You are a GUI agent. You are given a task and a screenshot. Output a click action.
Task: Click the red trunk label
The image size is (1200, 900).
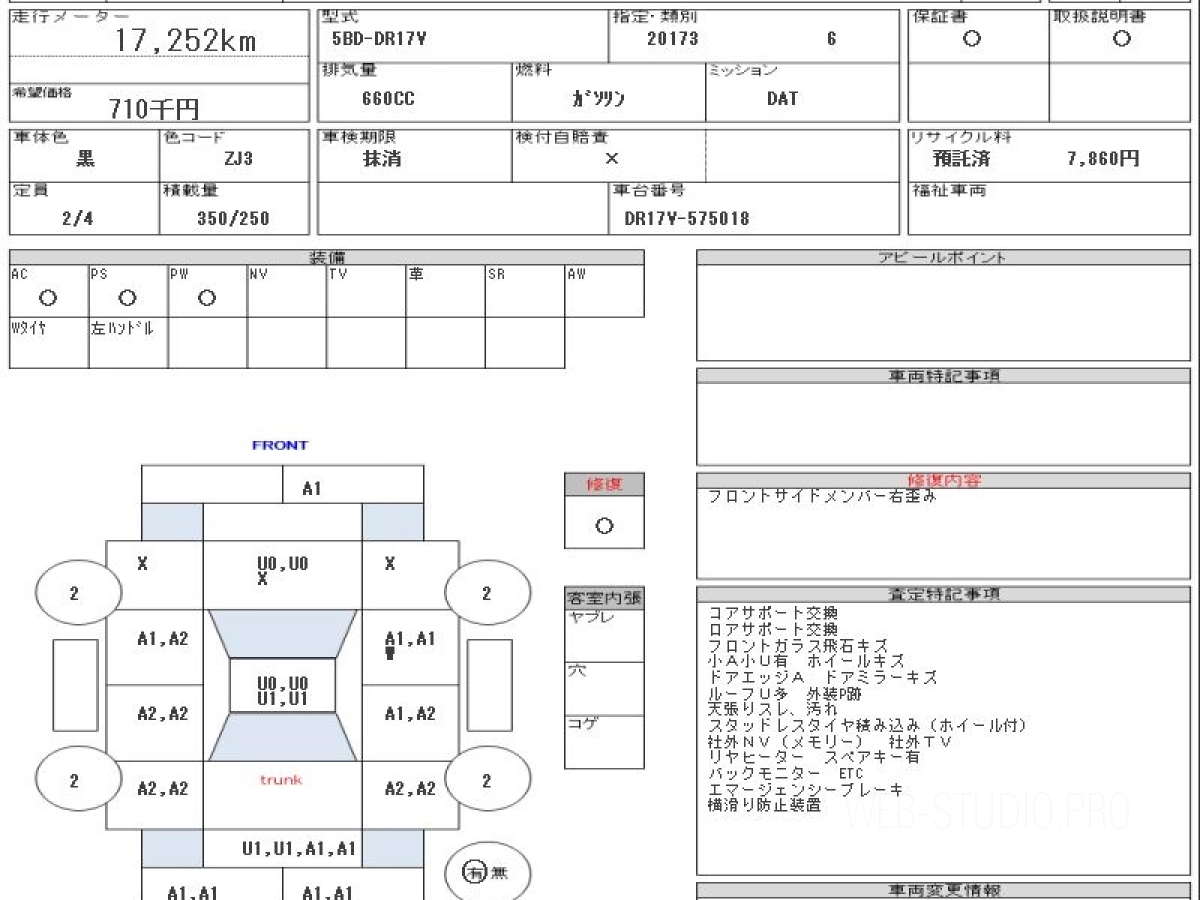[281, 779]
